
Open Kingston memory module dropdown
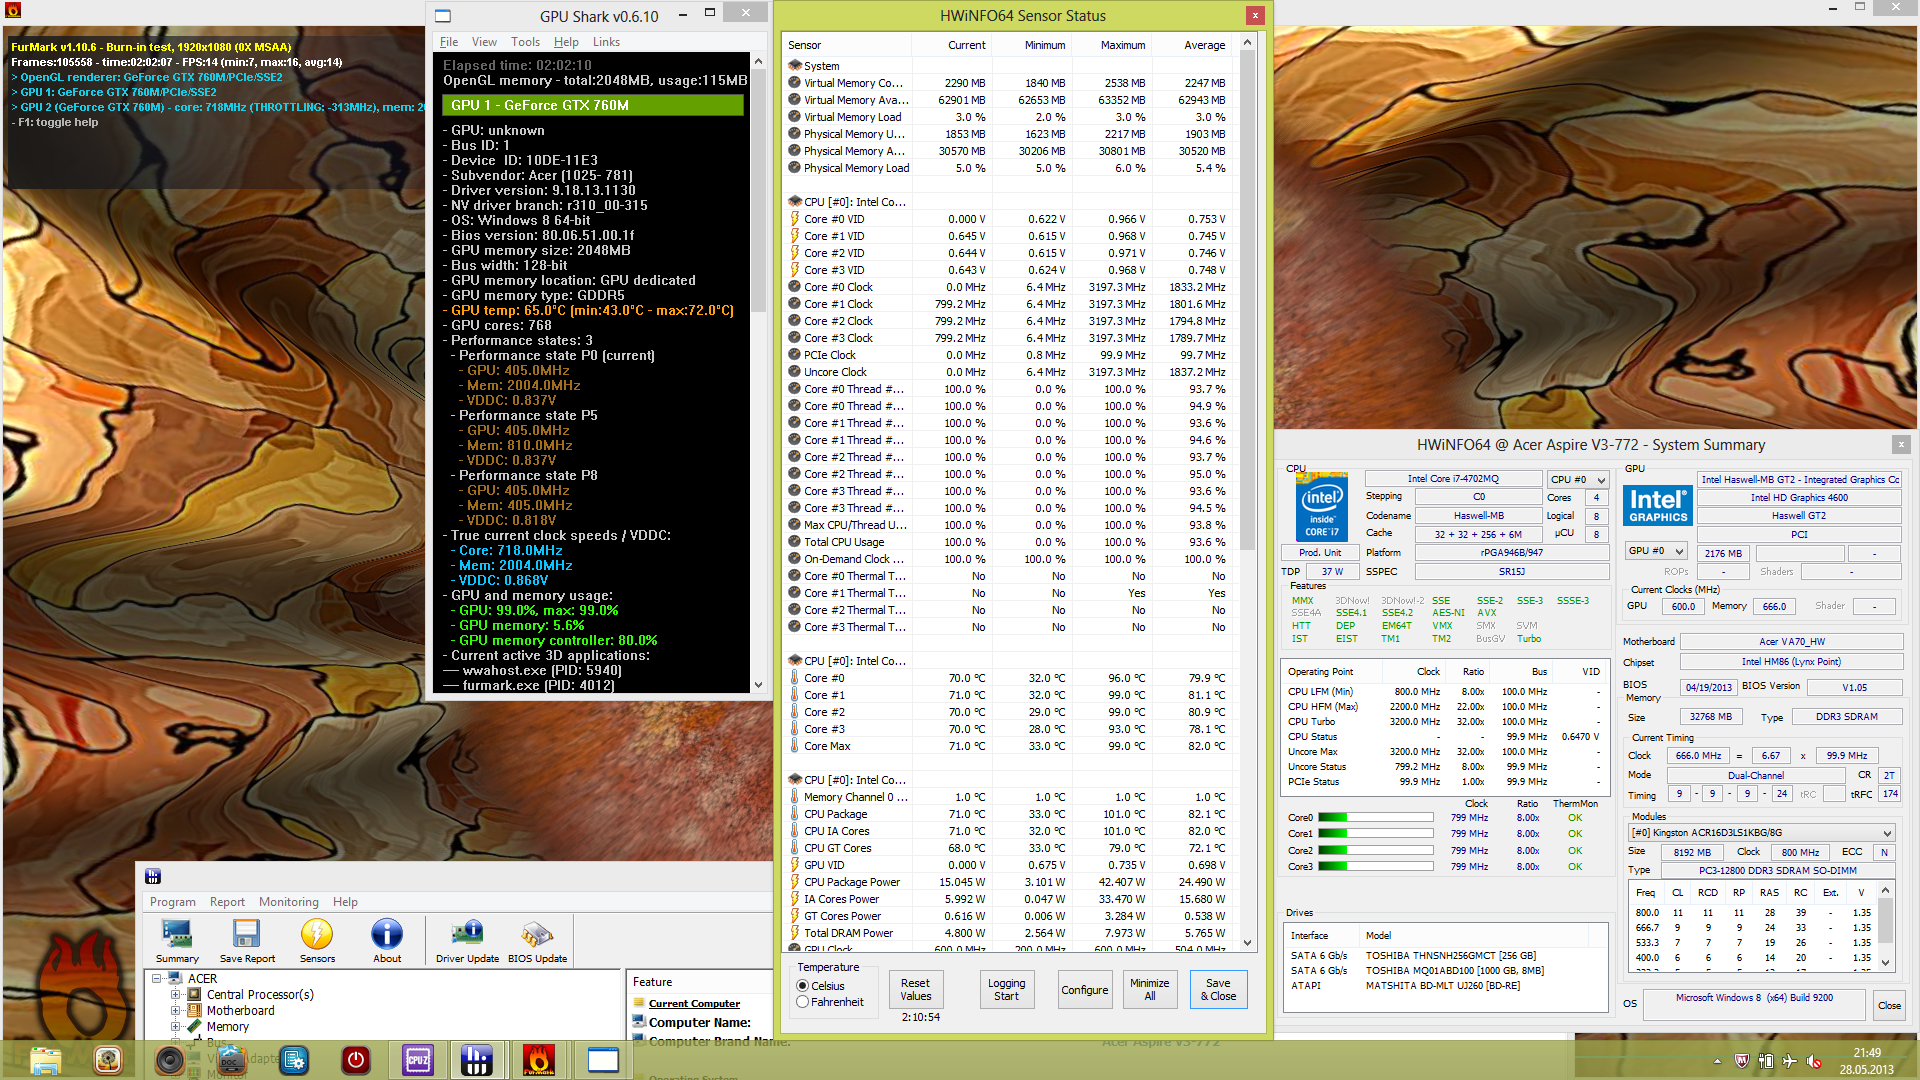(1762, 833)
